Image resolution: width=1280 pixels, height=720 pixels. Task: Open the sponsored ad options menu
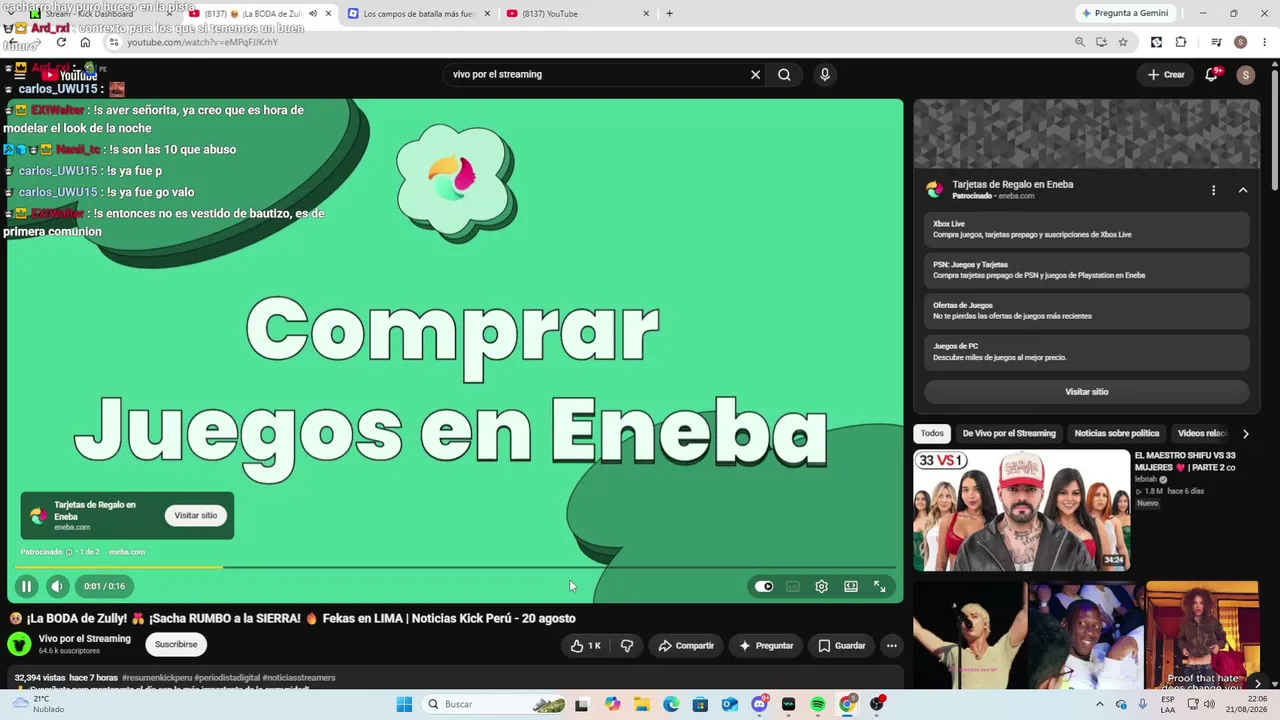(1214, 190)
